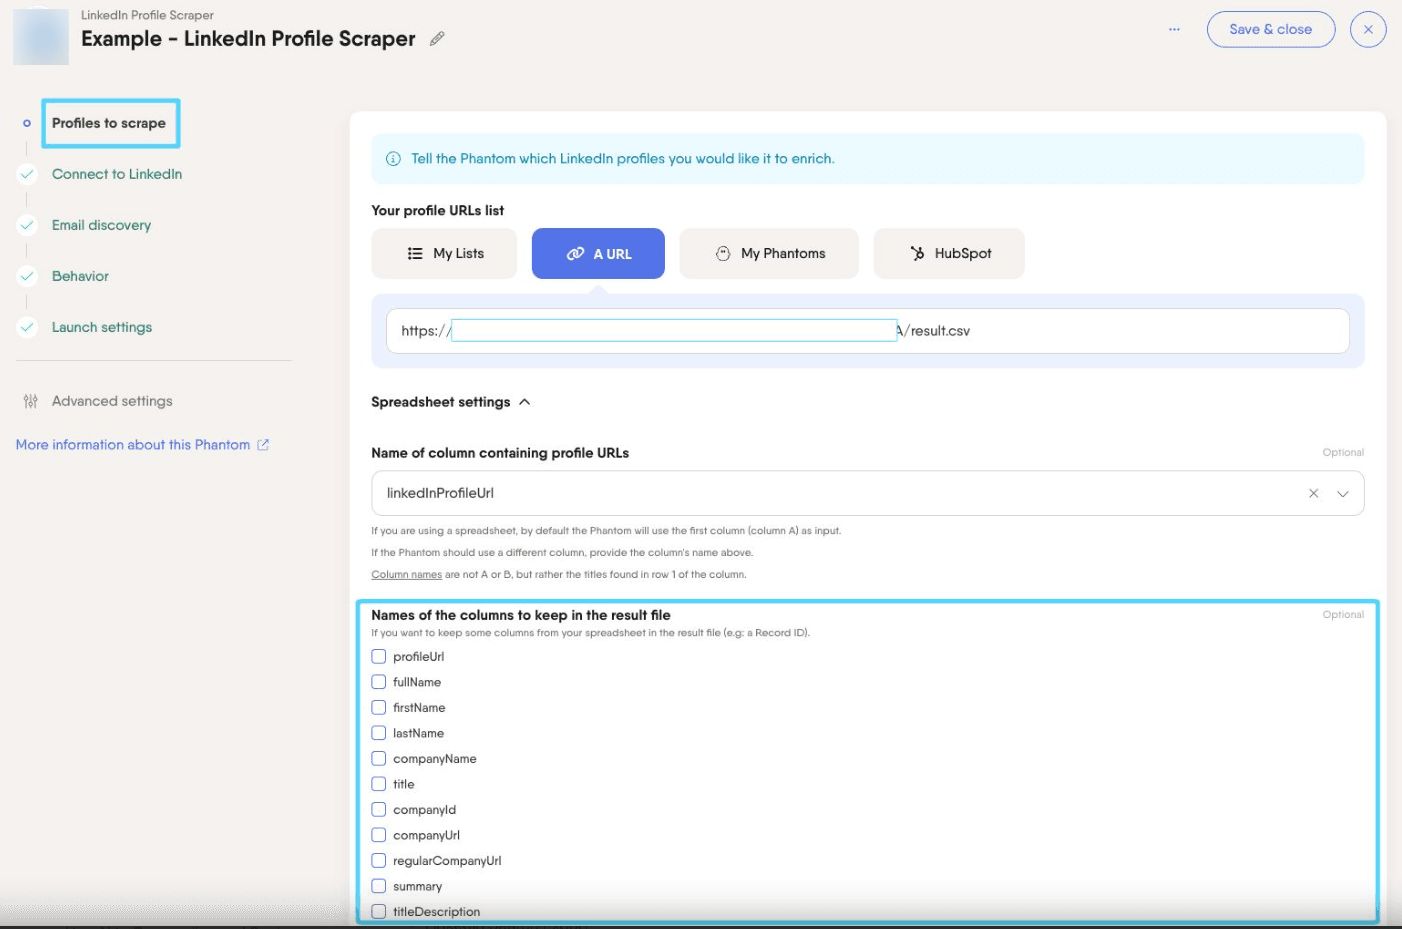Click the HubSpot logo icon
This screenshot has height=929, width=1402.
pos(917,254)
